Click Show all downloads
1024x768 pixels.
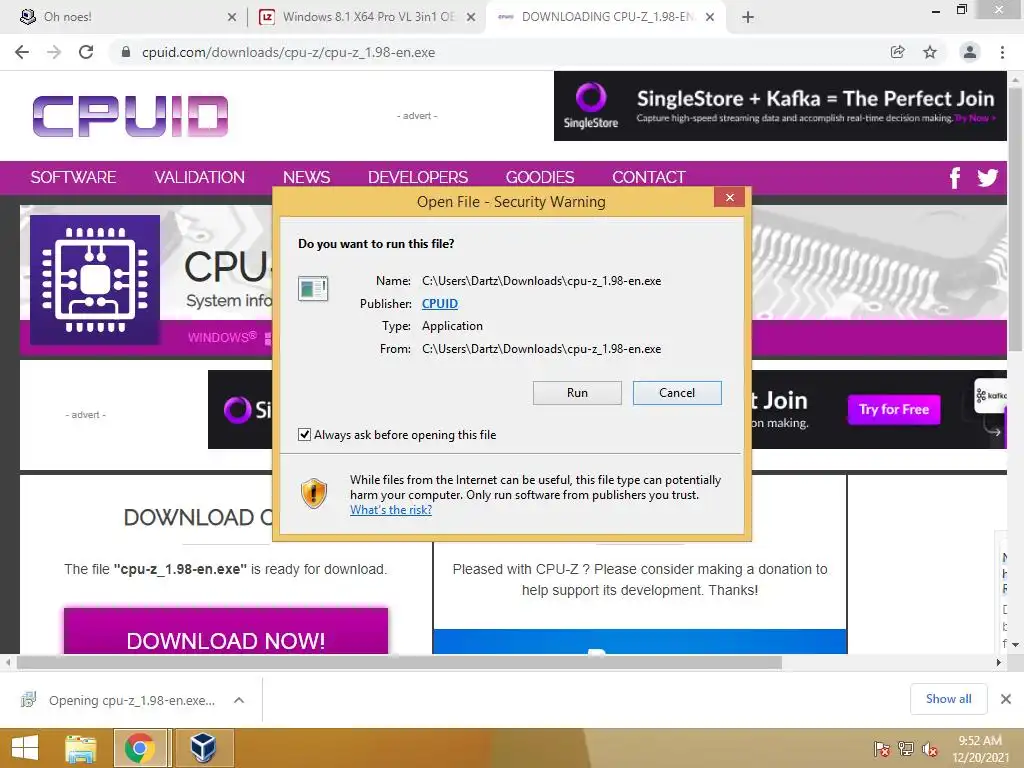(948, 699)
